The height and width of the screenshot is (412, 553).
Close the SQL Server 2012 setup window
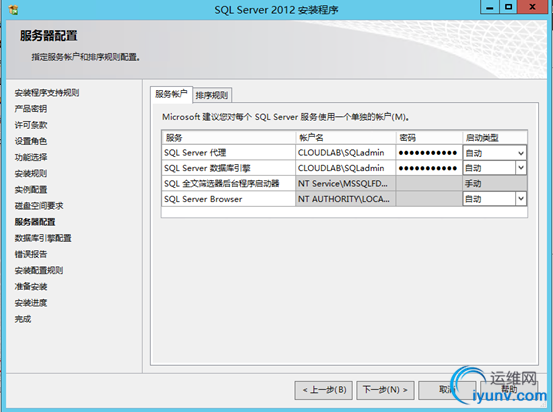click(533, 7)
